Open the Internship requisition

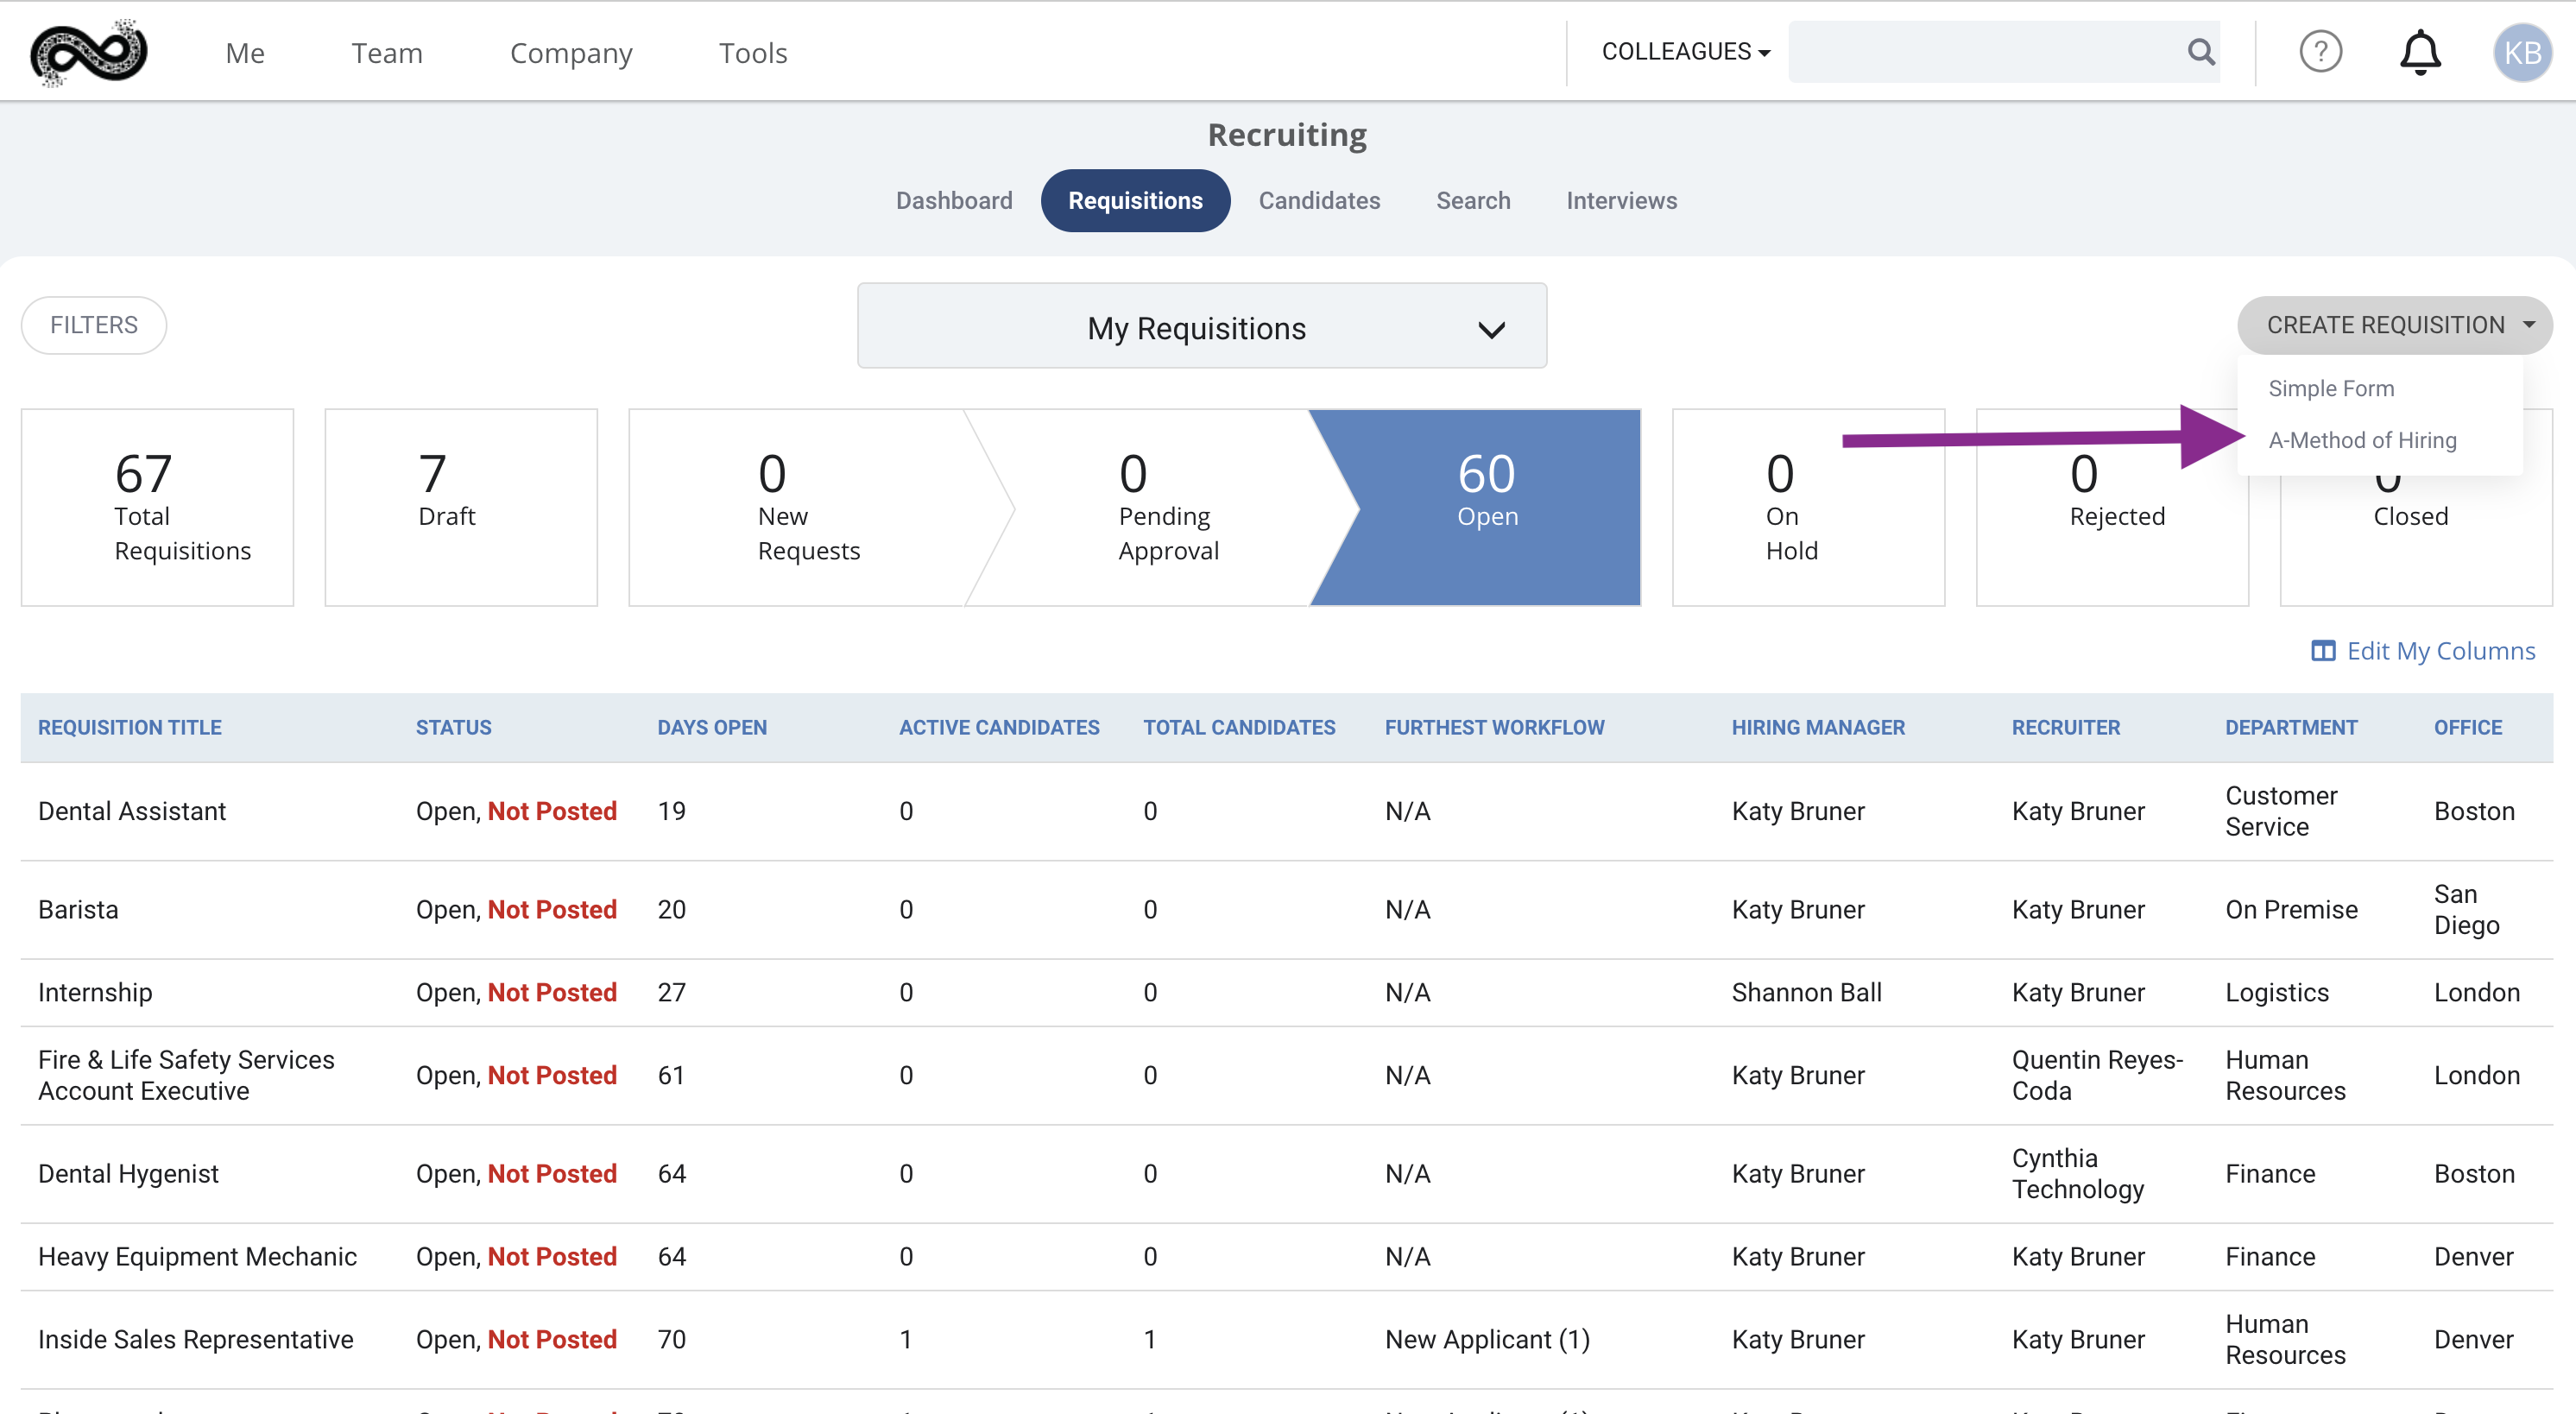[x=95, y=992]
